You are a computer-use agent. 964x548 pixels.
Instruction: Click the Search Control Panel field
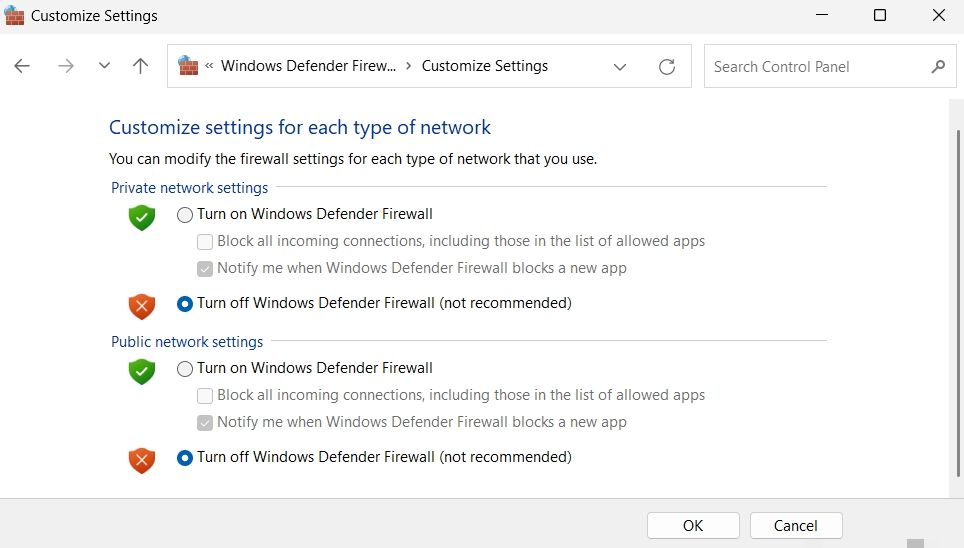coord(830,66)
